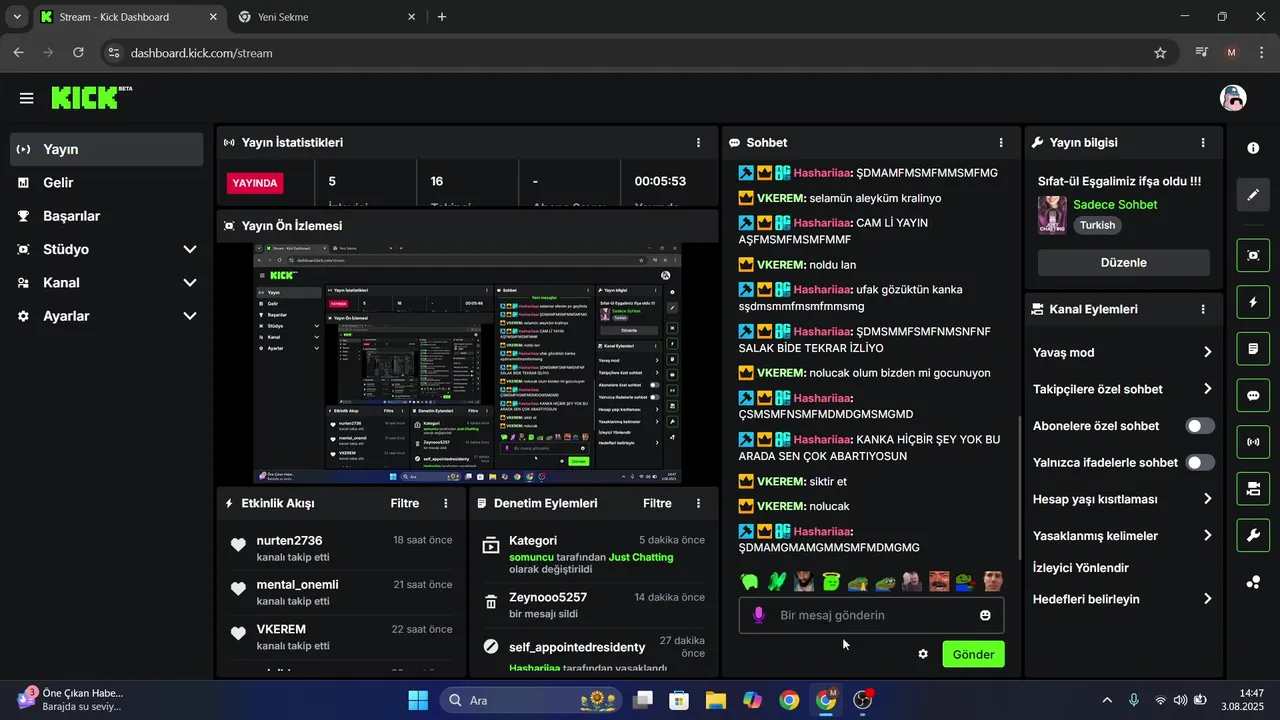Toggle the stream preview panel icon
Screen dimensions: 1280x720
[x=1253, y=255]
